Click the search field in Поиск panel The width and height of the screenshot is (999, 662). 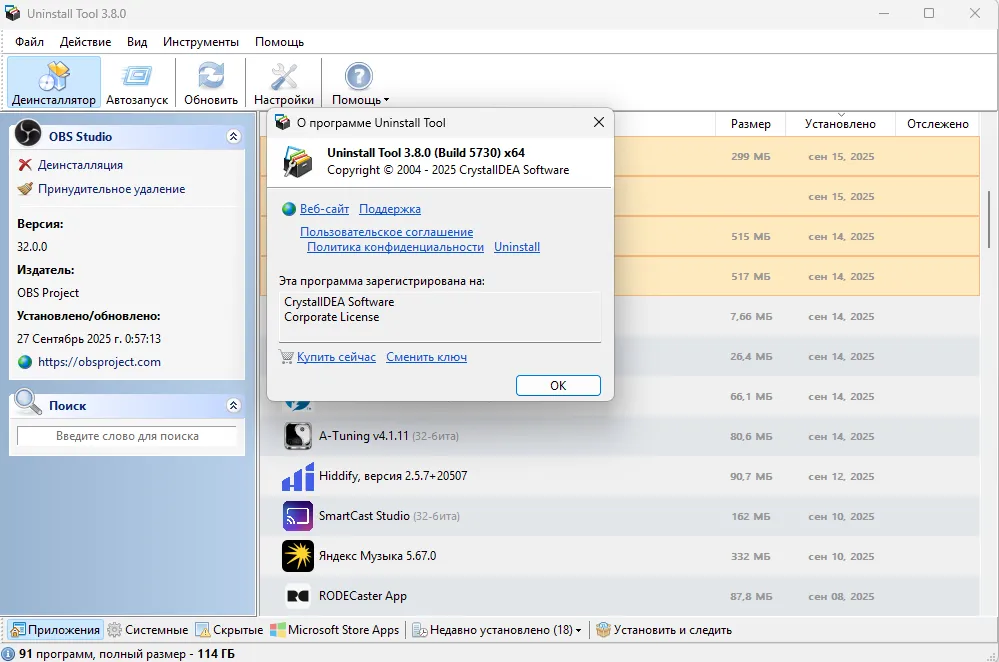click(x=127, y=436)
